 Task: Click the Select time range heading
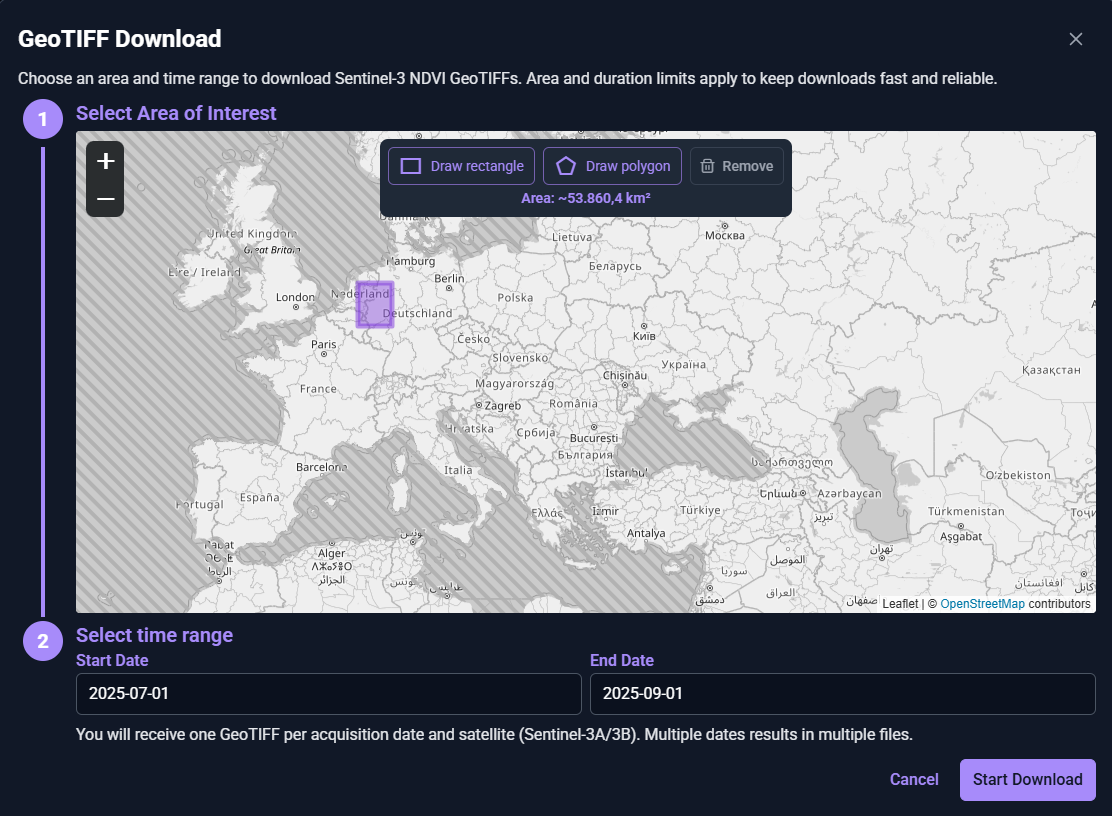[154, 635]
